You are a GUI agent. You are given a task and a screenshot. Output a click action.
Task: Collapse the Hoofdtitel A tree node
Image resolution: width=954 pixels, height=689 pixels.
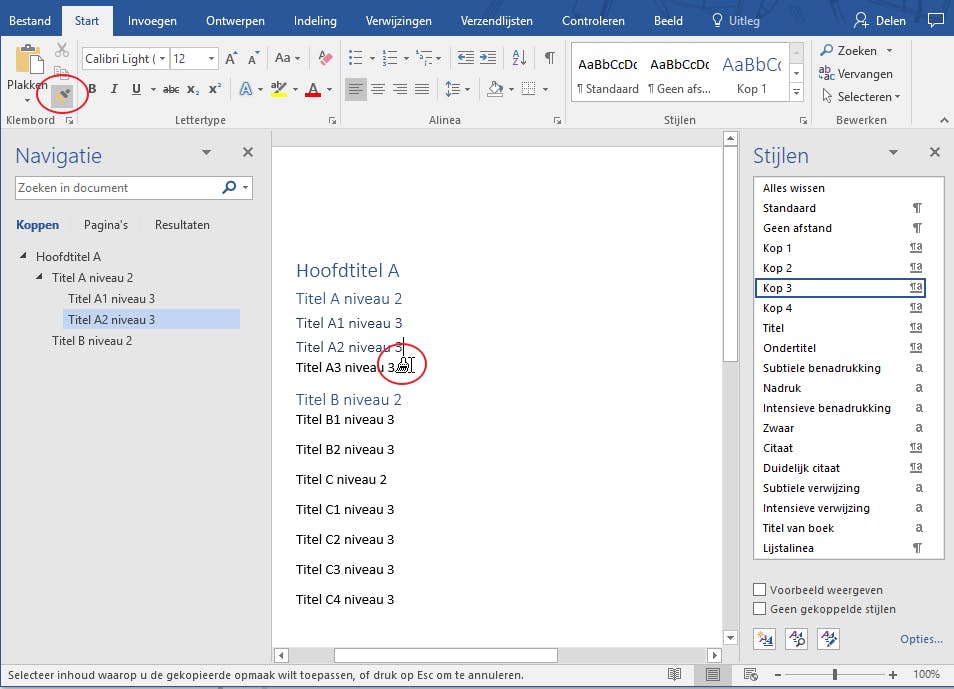tap(23, 257)
